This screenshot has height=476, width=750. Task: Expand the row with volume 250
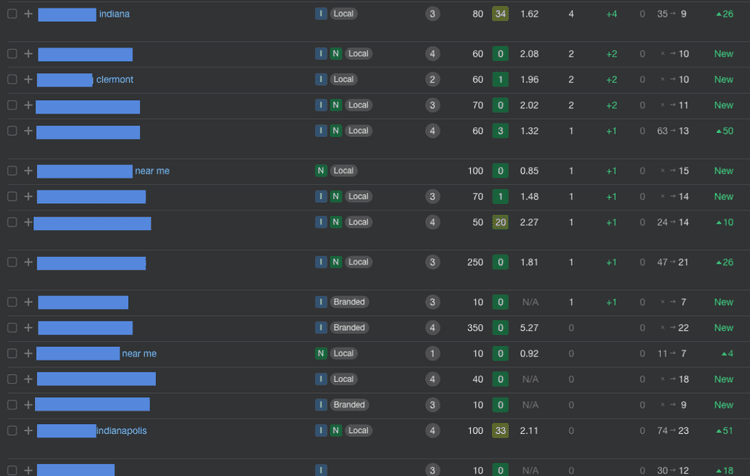click(x=28, y=263)
